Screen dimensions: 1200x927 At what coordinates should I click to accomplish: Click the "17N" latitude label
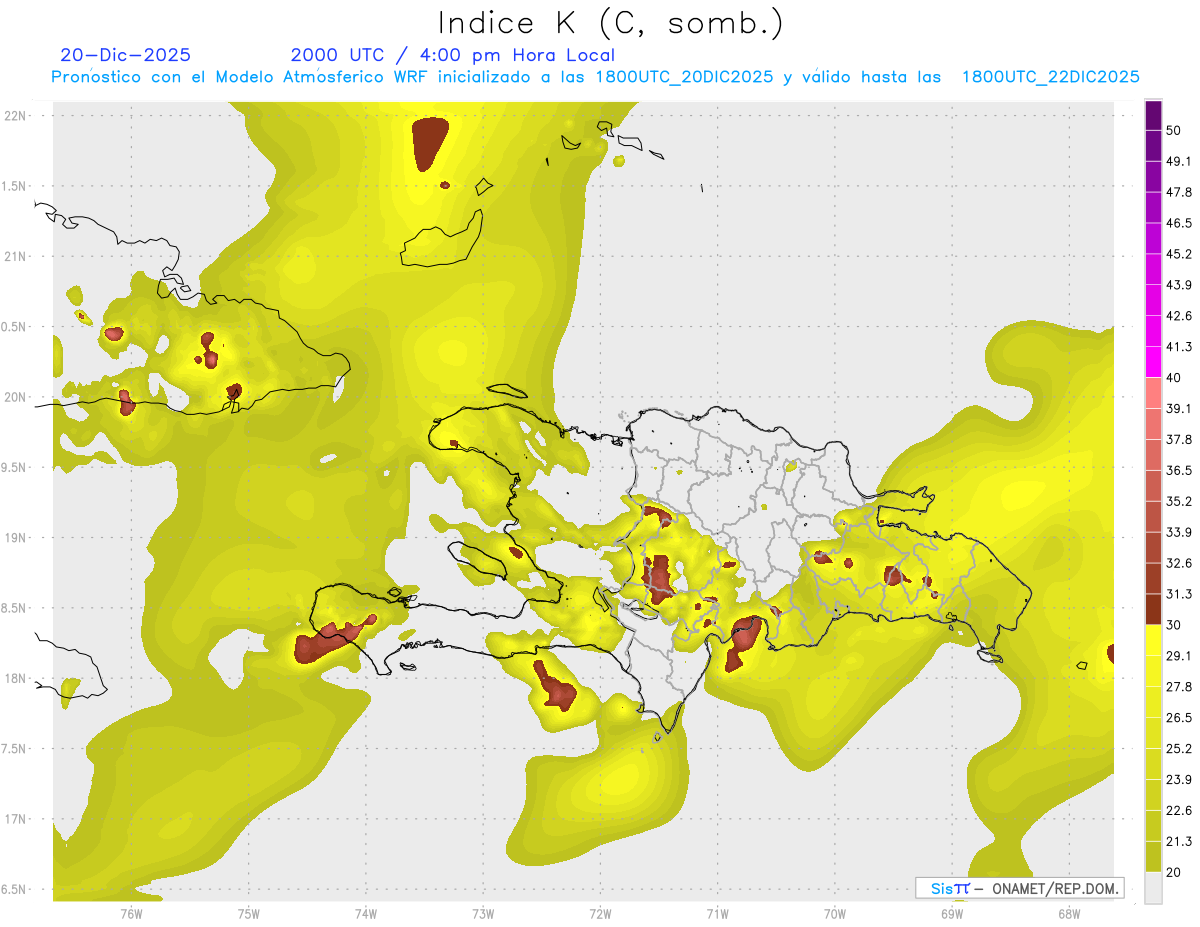[x=15, y=820]
